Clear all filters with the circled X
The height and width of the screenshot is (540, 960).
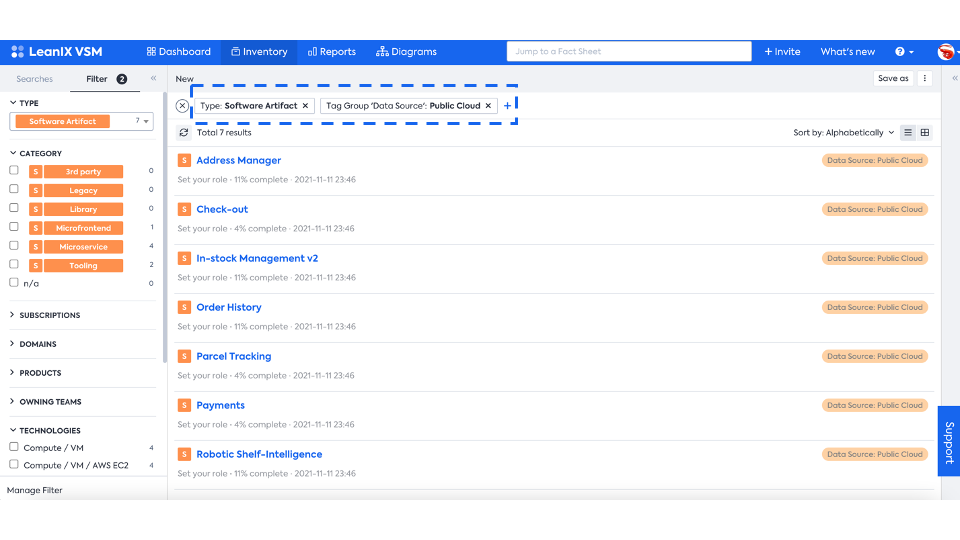pos(182,106)
